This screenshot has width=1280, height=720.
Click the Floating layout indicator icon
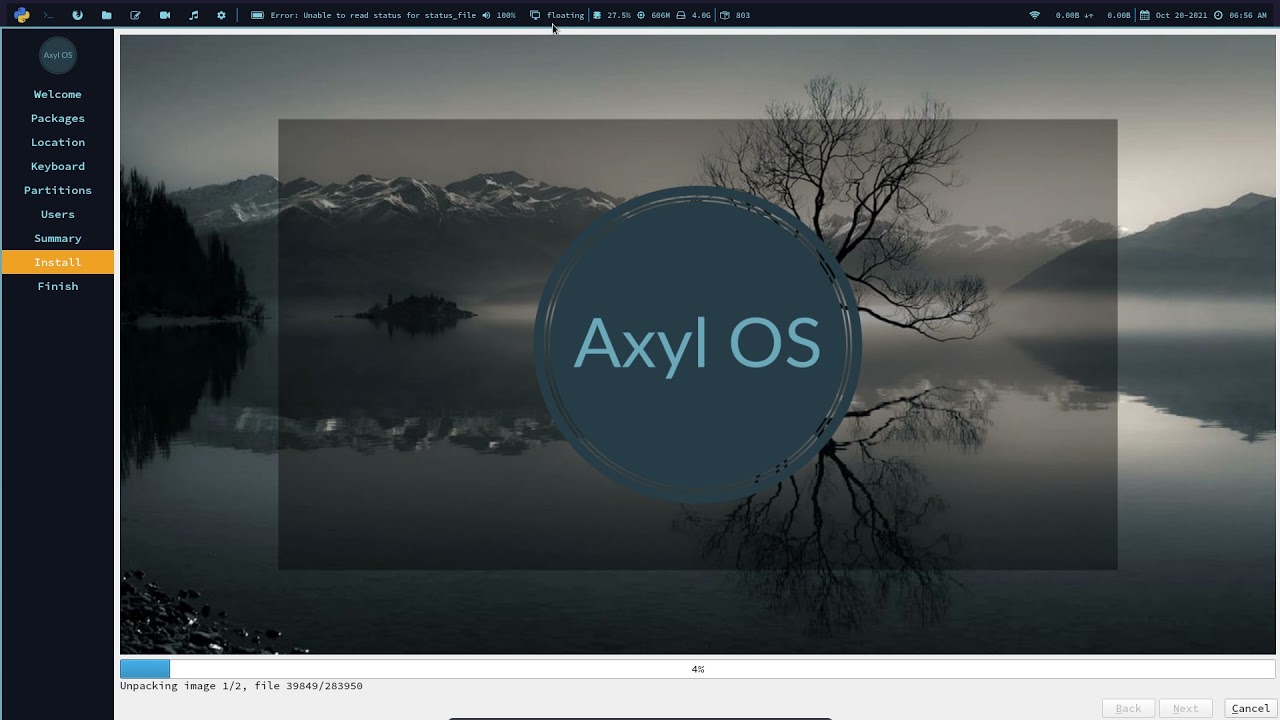point(535,15)
